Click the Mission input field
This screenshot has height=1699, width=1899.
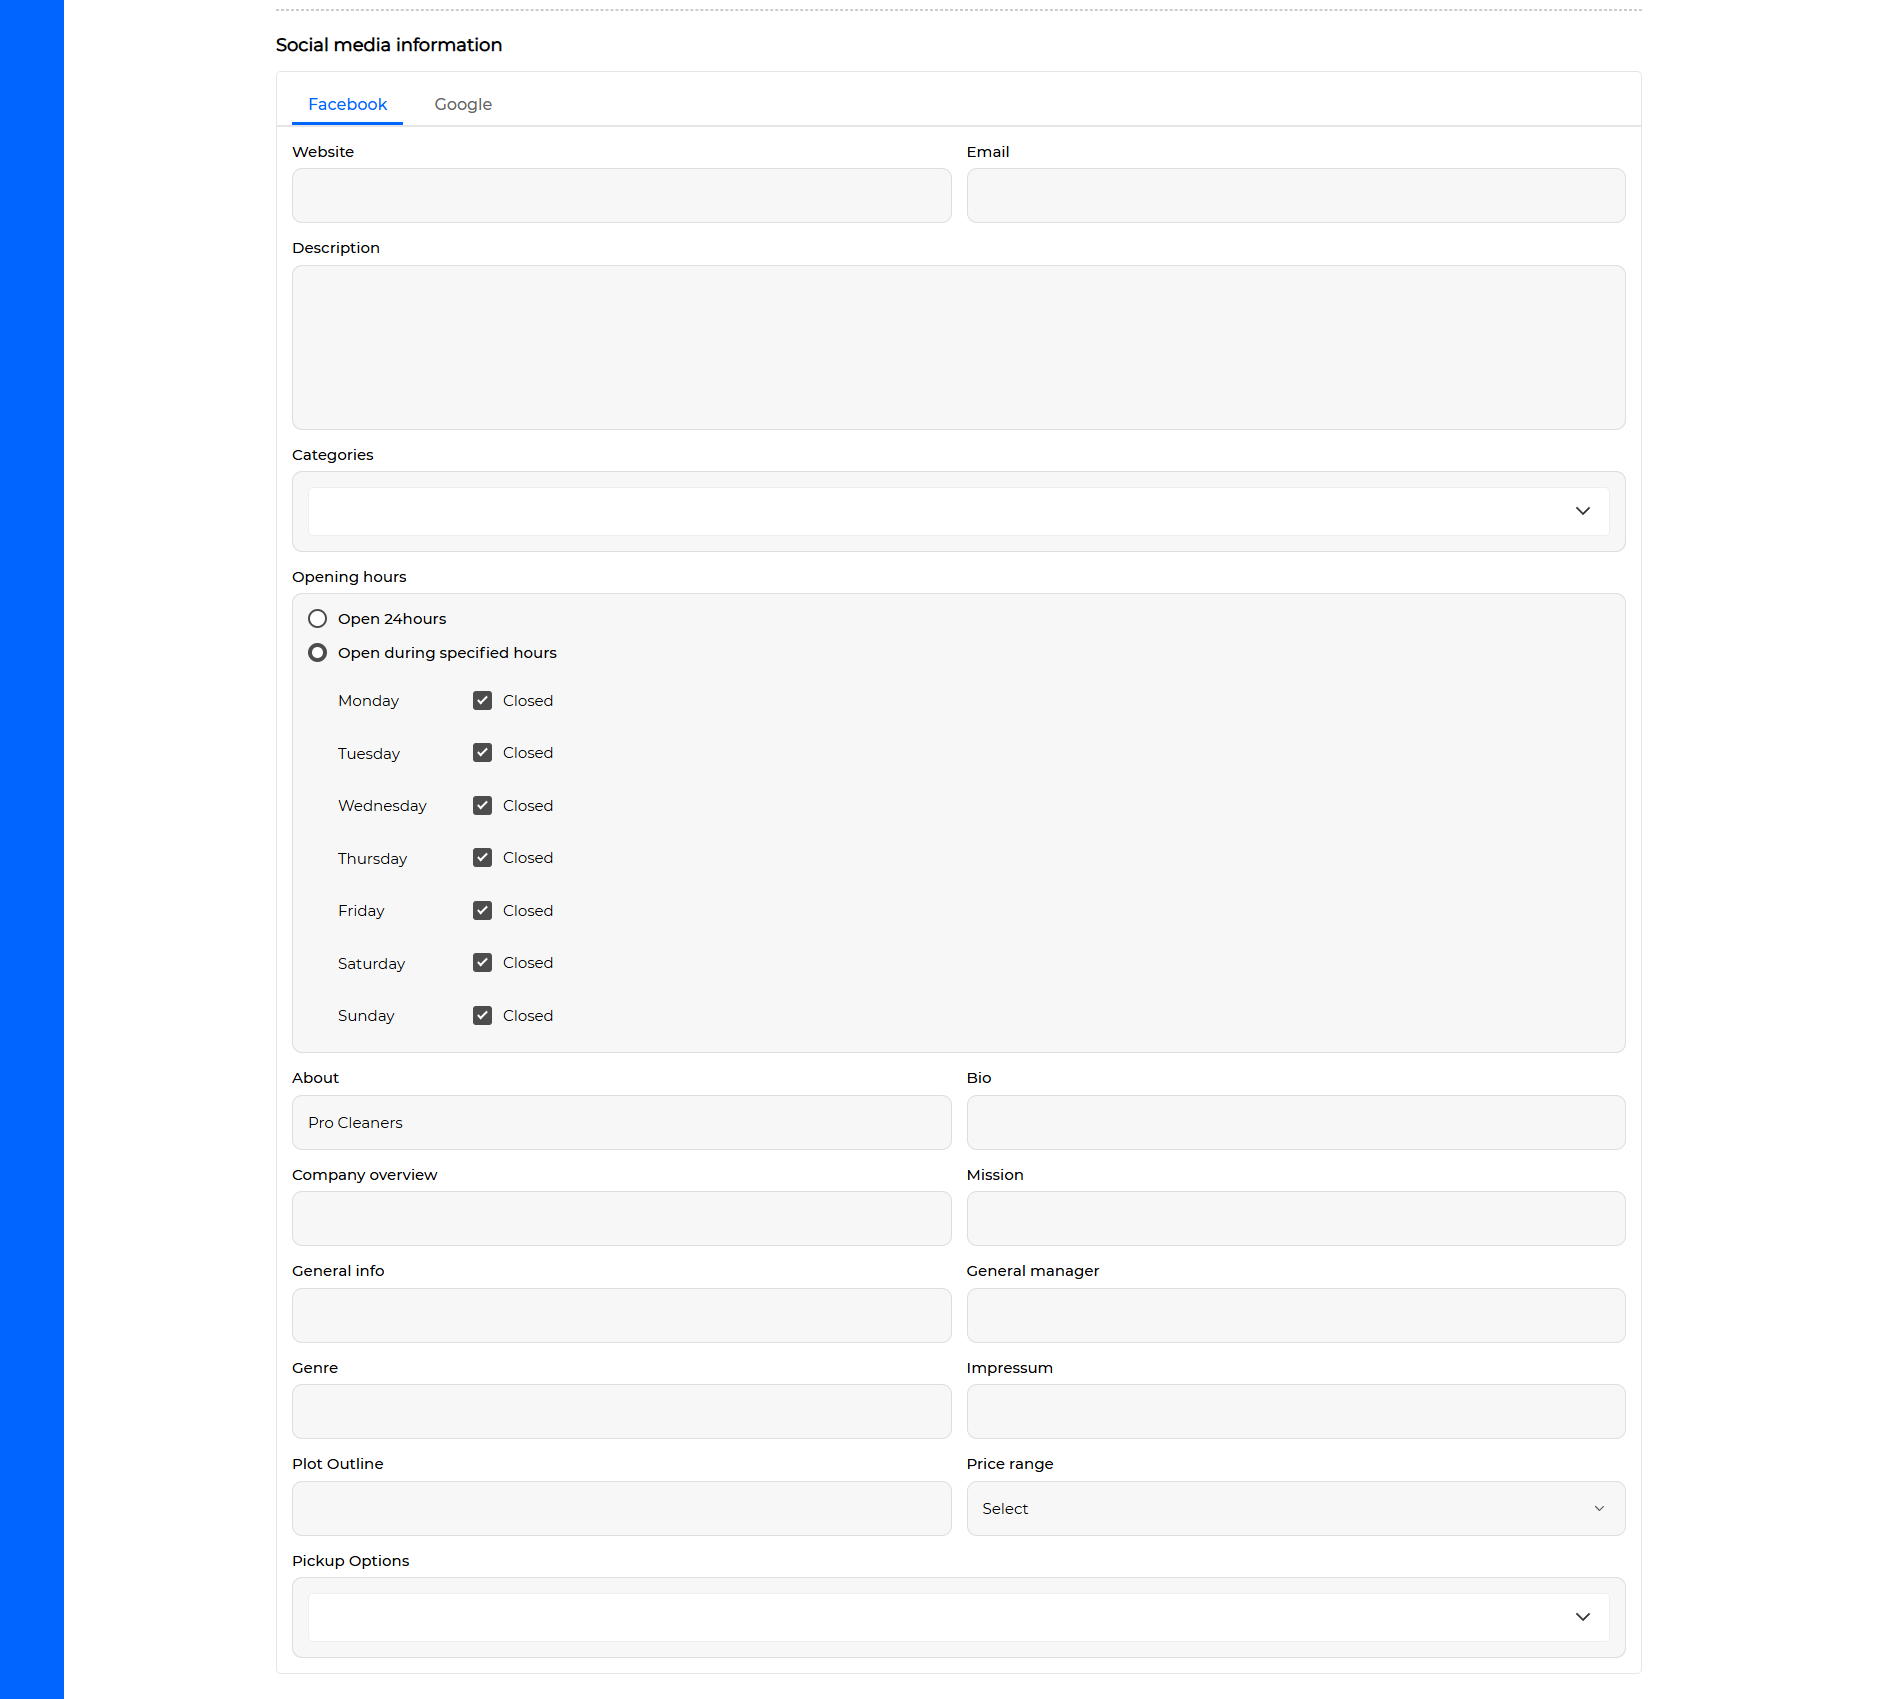[x=1296, y=1218]
